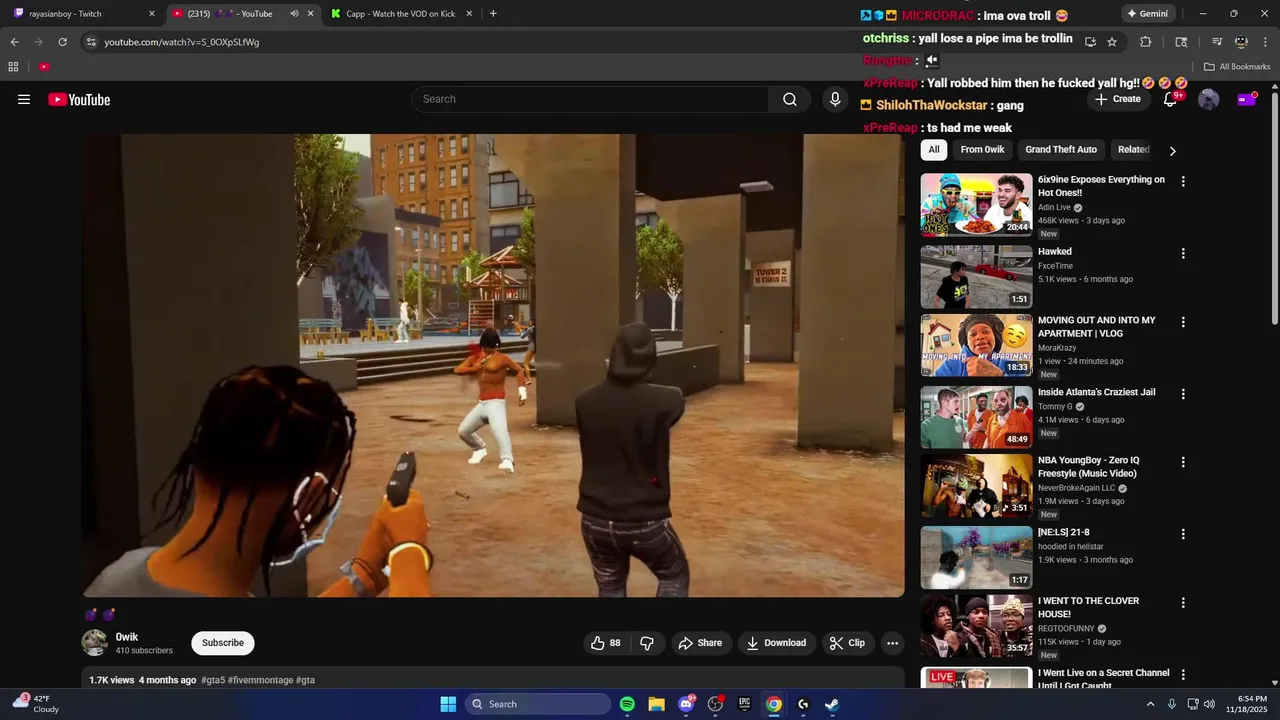The width and height of the screenshot is (1280, 720).
Task: Install app icon in address bar
Action: [x=1090, y=42]
